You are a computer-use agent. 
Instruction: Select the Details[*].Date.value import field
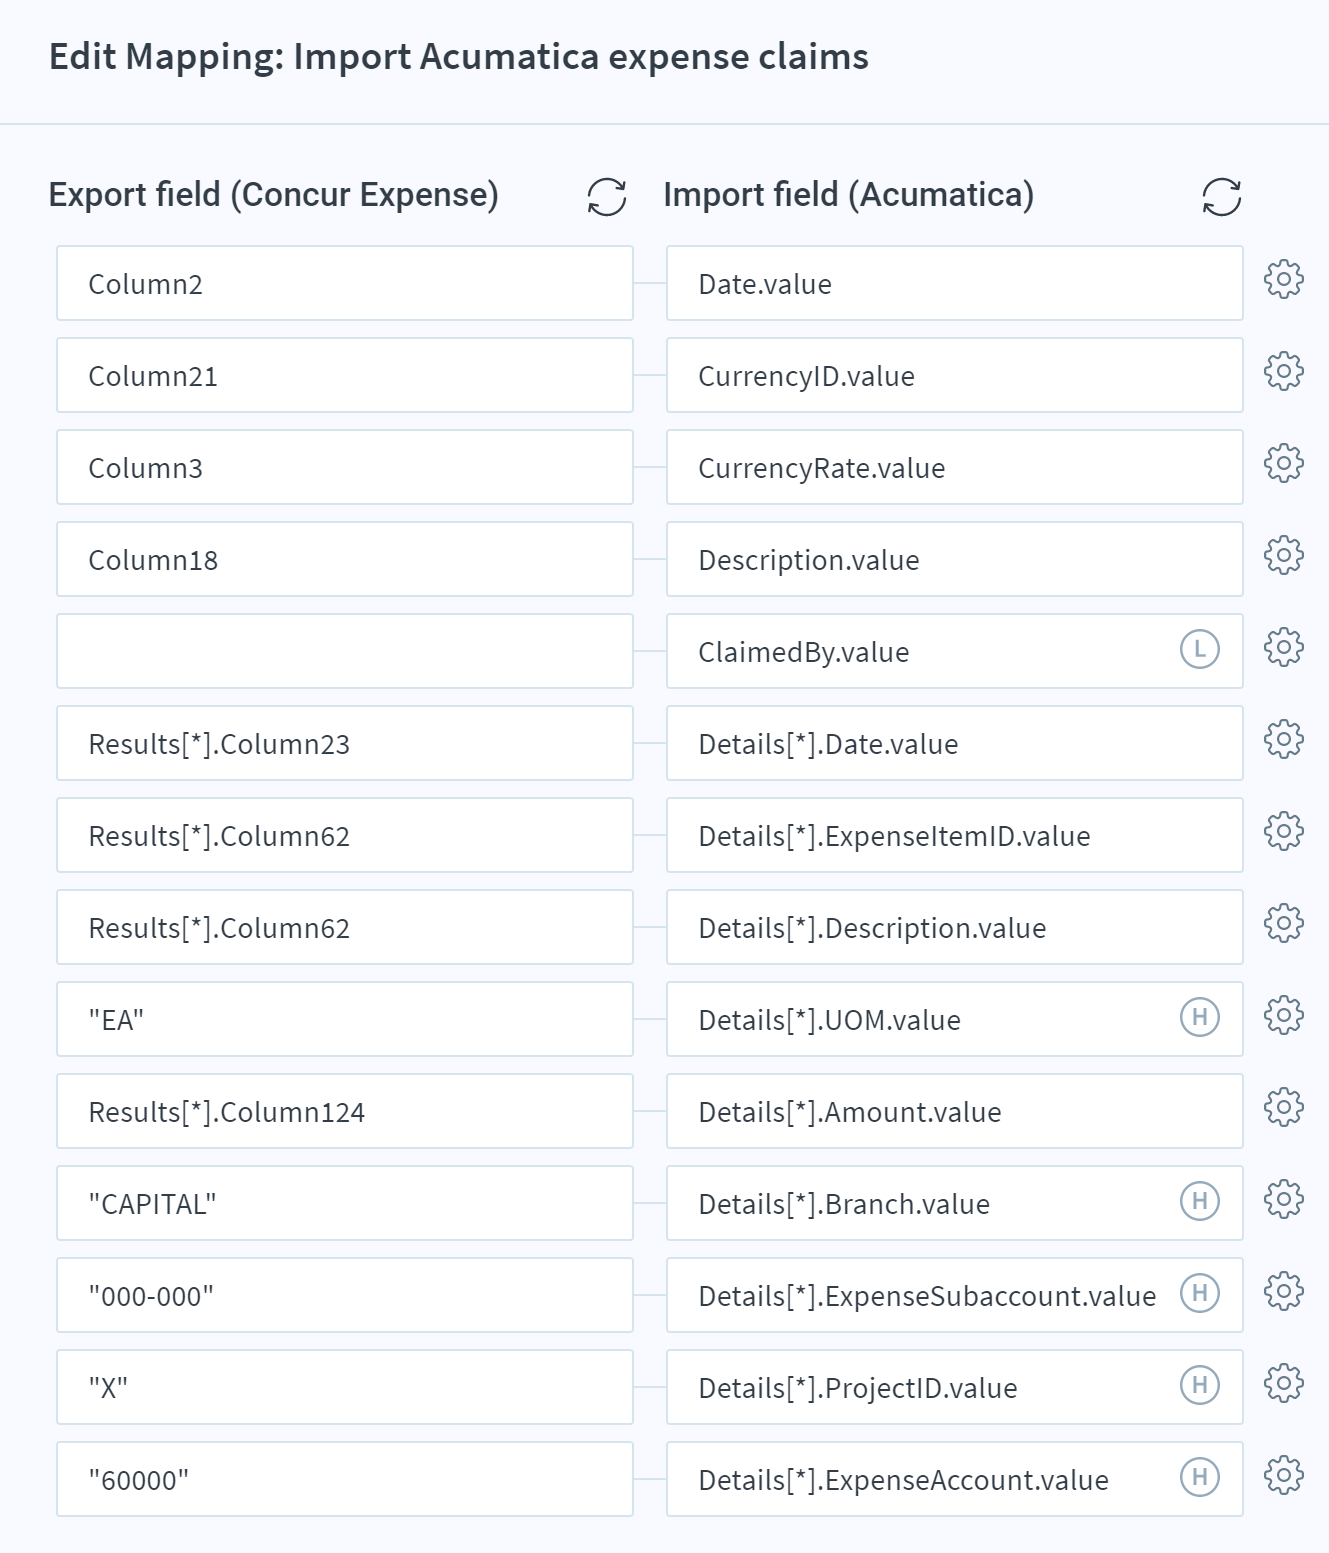tap(955, 743)
